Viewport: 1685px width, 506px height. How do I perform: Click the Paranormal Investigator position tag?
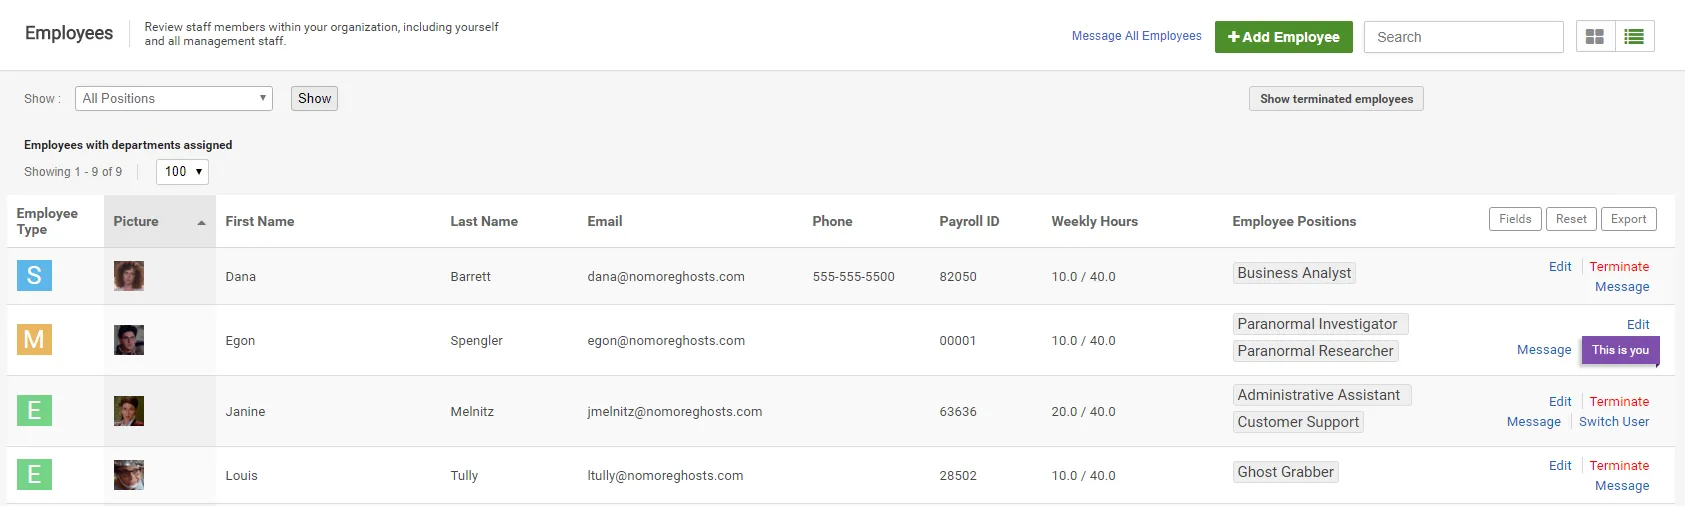point(1320,324)
